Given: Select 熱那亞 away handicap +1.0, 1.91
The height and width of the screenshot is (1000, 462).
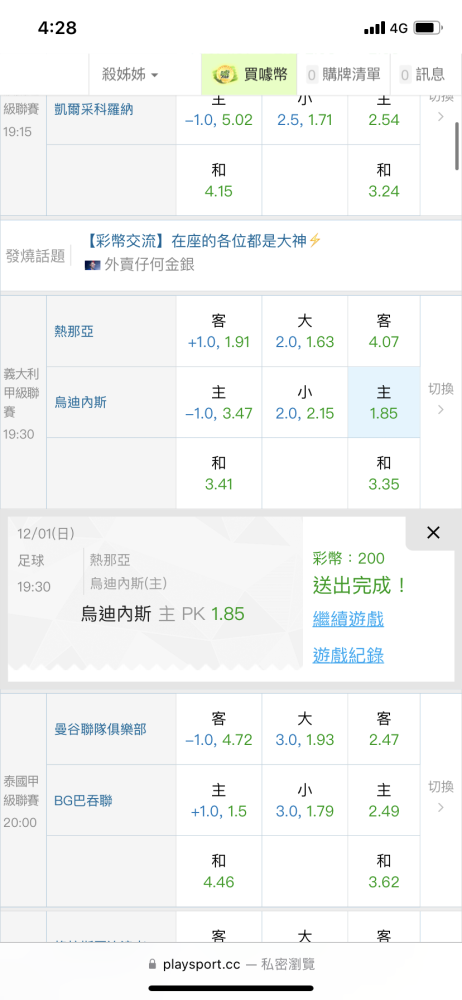Looking at the screenshot, I should [219, 331].
